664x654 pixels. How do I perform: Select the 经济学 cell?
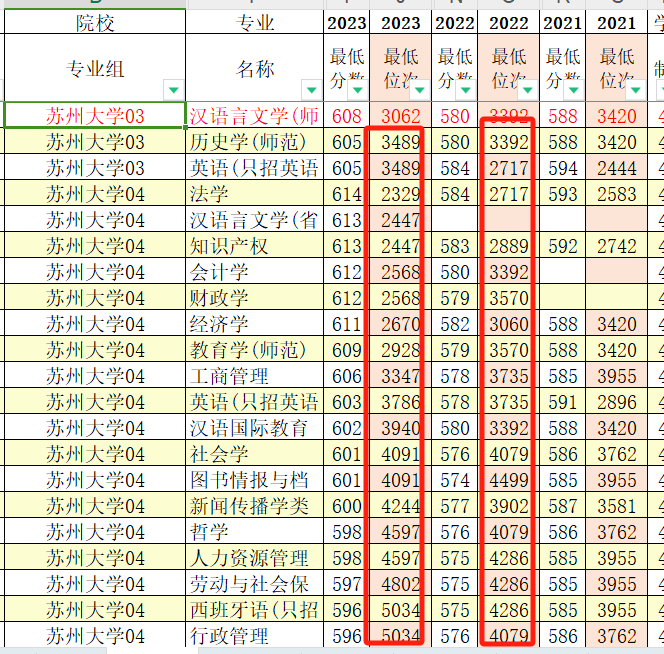click(255, 324)
